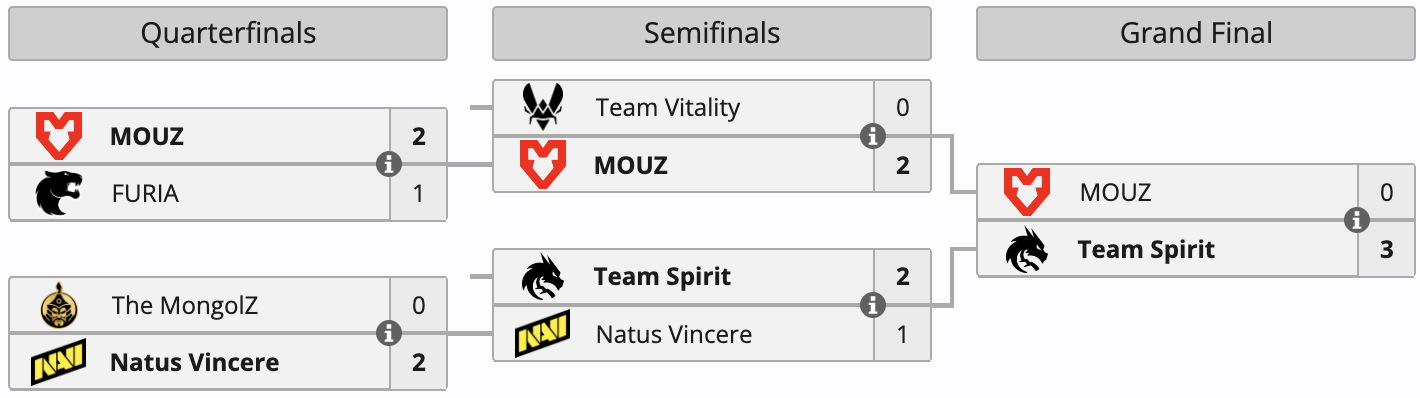
Task: Open Team Vitality team link
Action: (x=667, y=107)
